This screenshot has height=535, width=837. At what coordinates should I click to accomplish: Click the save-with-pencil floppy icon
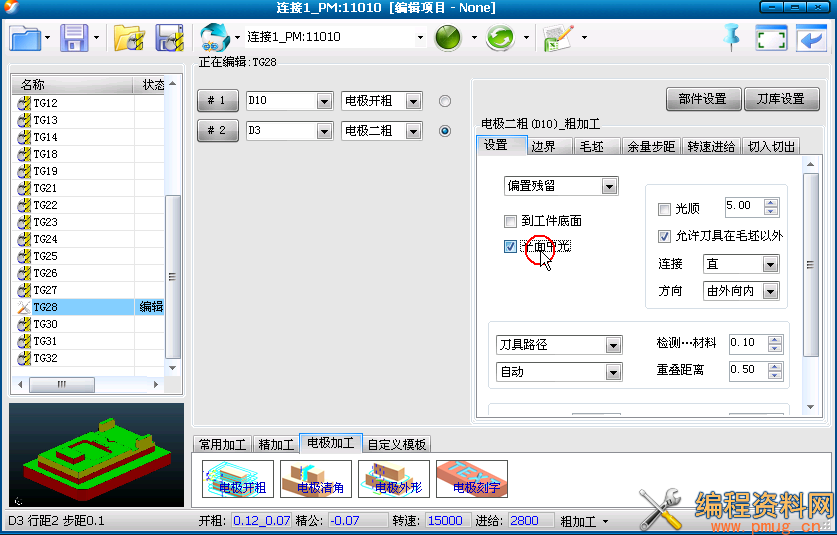(170, 37)
